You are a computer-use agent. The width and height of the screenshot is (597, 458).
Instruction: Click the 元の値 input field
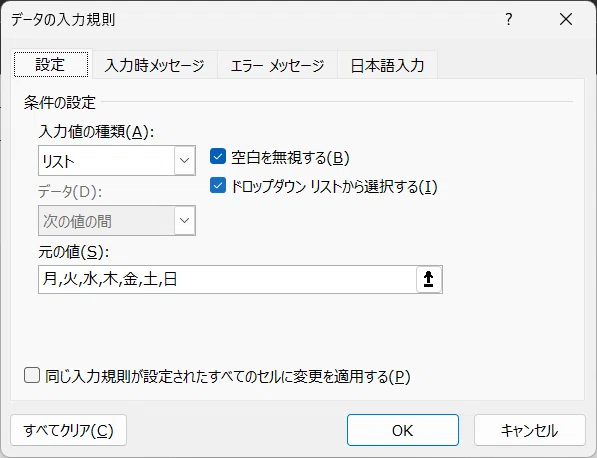coord(227,279)
